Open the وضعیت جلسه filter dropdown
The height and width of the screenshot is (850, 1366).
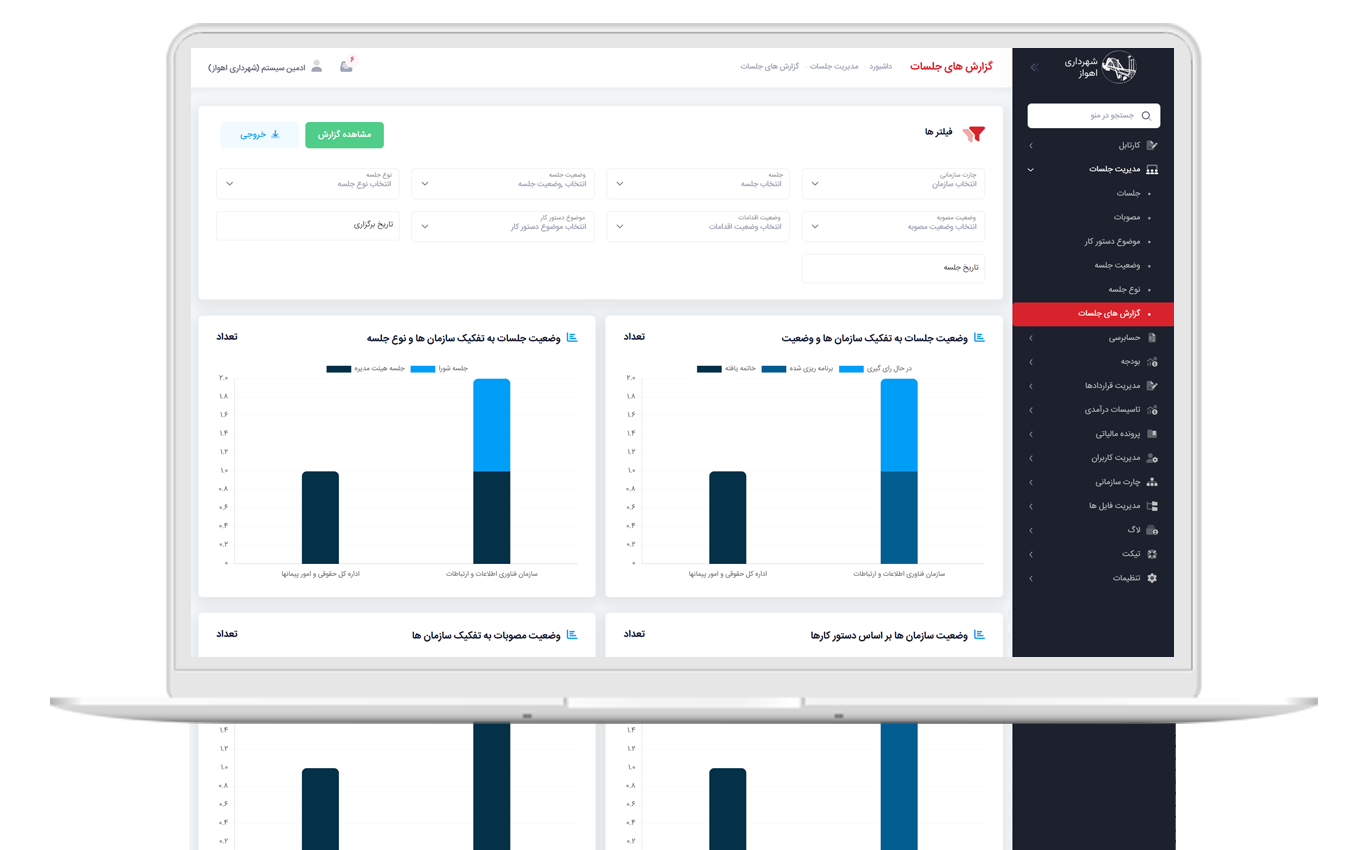click(503, 184)
